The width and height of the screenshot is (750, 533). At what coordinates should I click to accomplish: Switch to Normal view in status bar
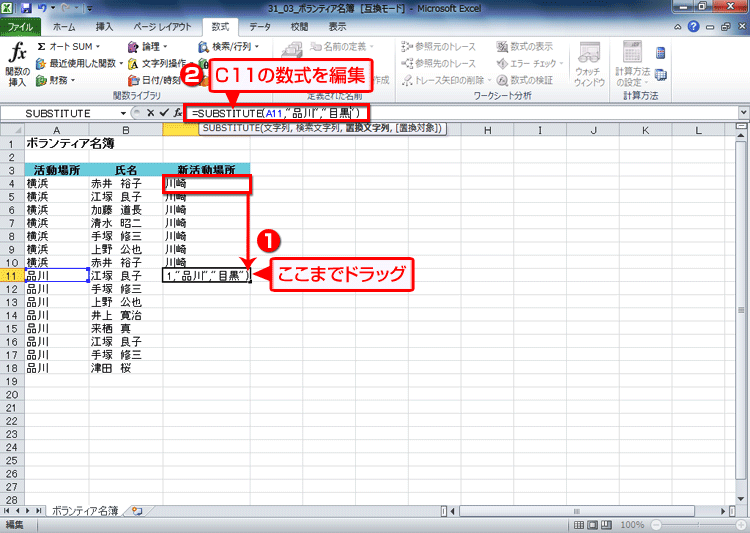click(579, 525)
